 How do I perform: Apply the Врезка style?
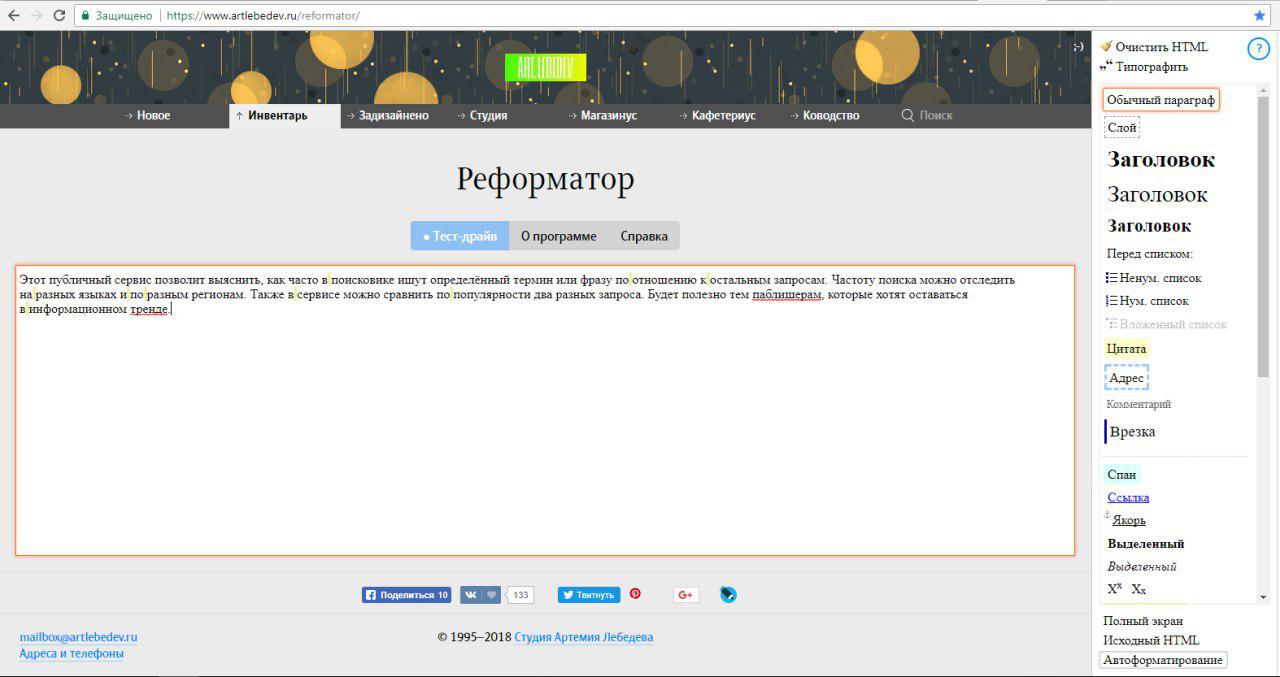[1131, 432]
